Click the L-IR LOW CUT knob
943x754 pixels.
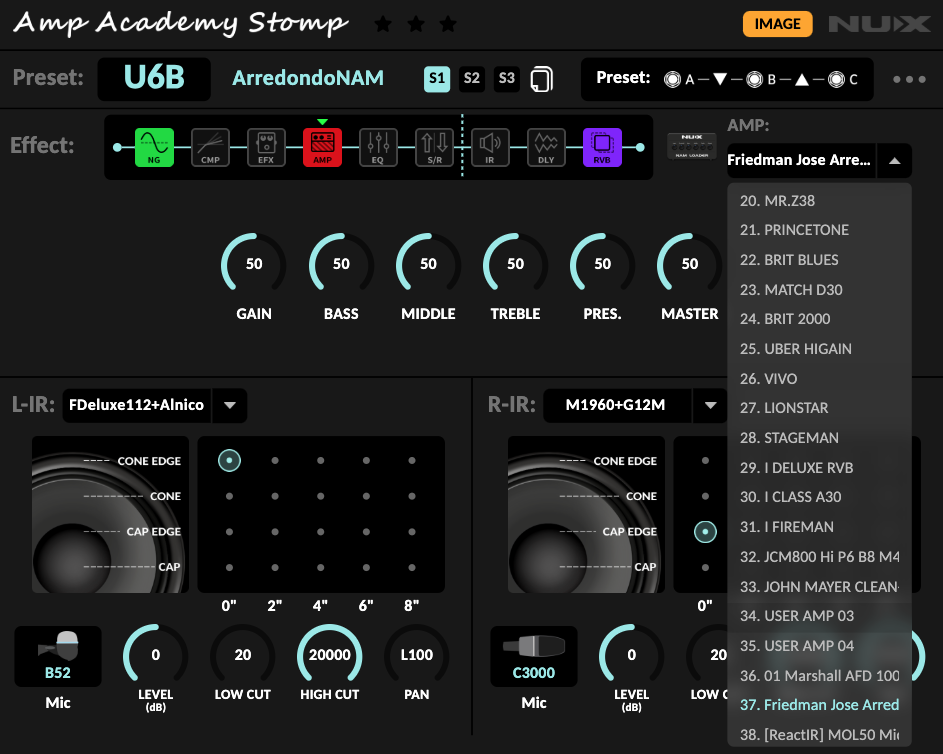tap(243, 655)
